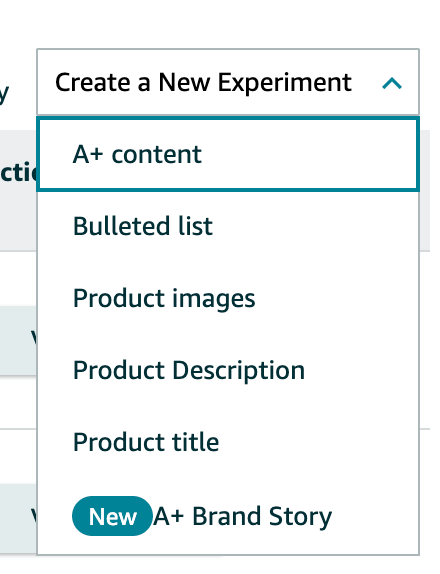
Task: Choose Bulleted list from the menu
Action: point(228,226)
